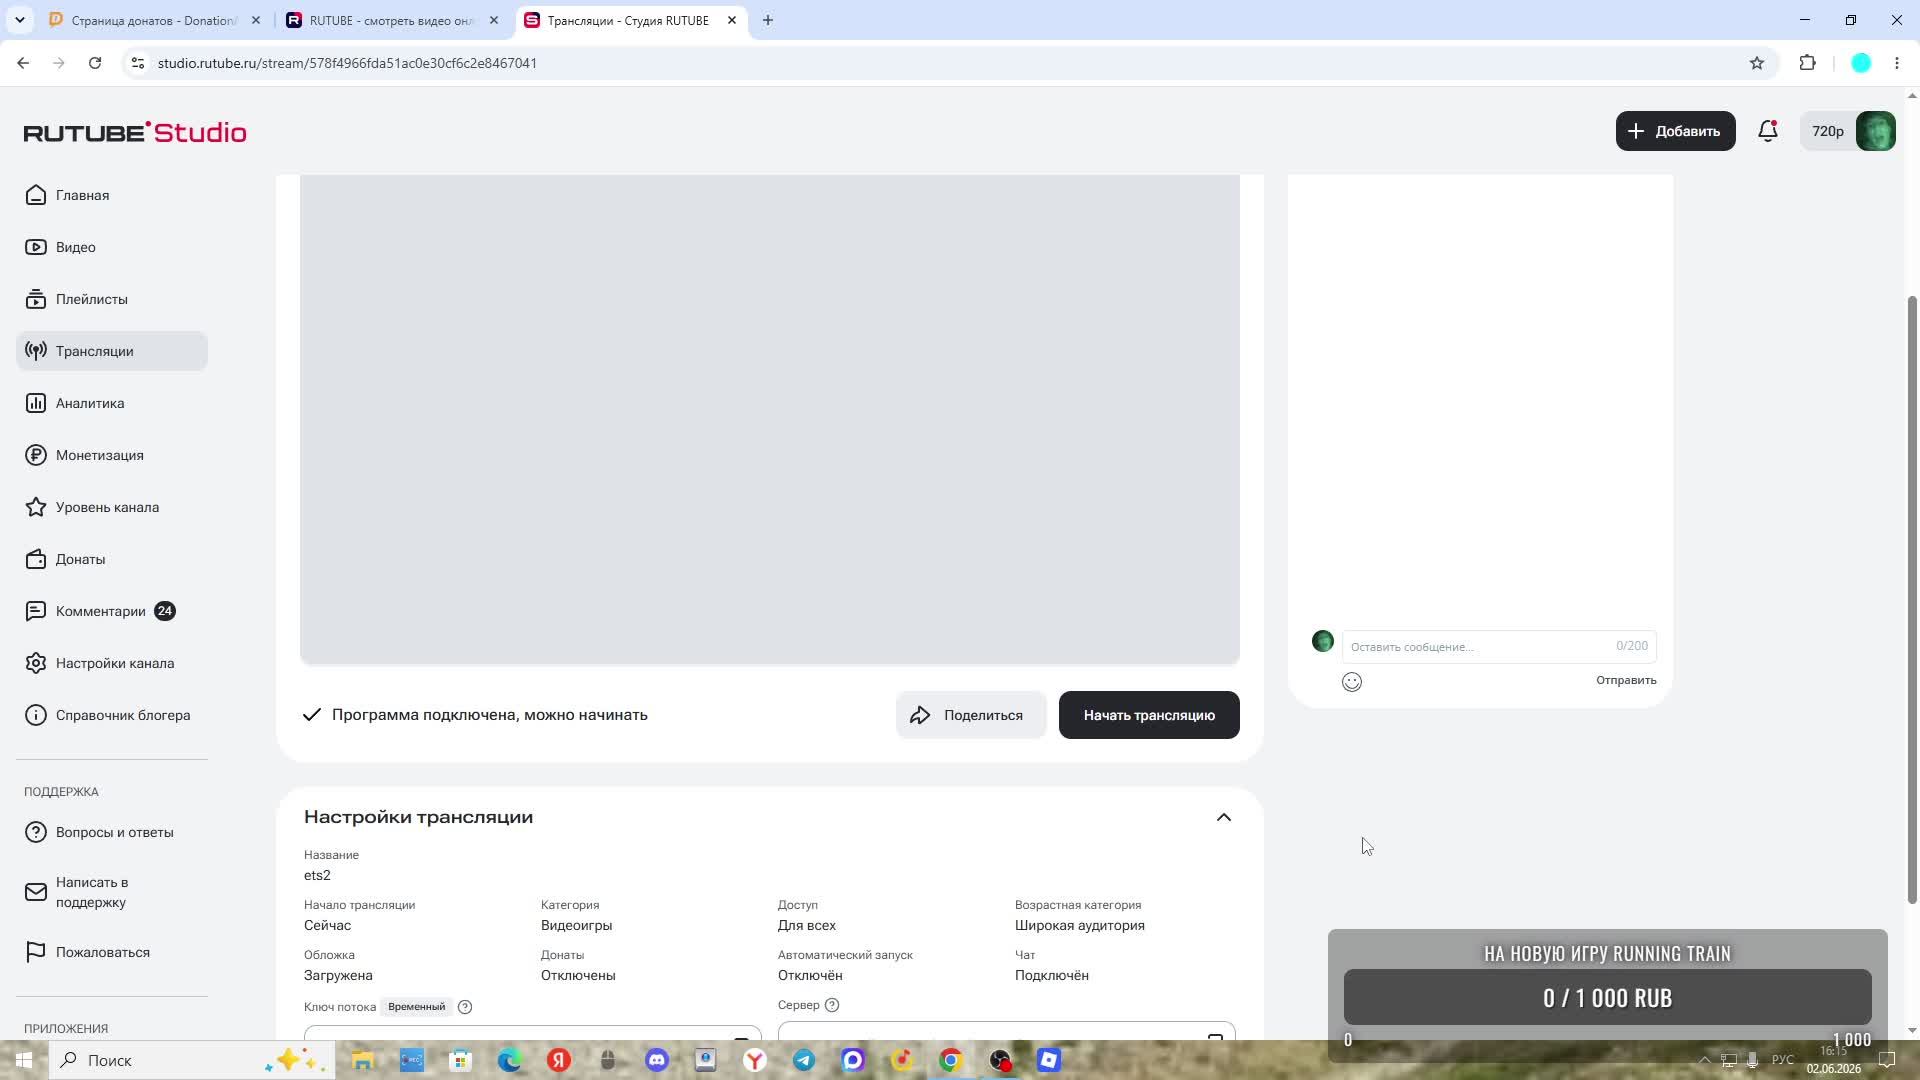Open Плейлисты via its sidebar icon

pos(36,299)
